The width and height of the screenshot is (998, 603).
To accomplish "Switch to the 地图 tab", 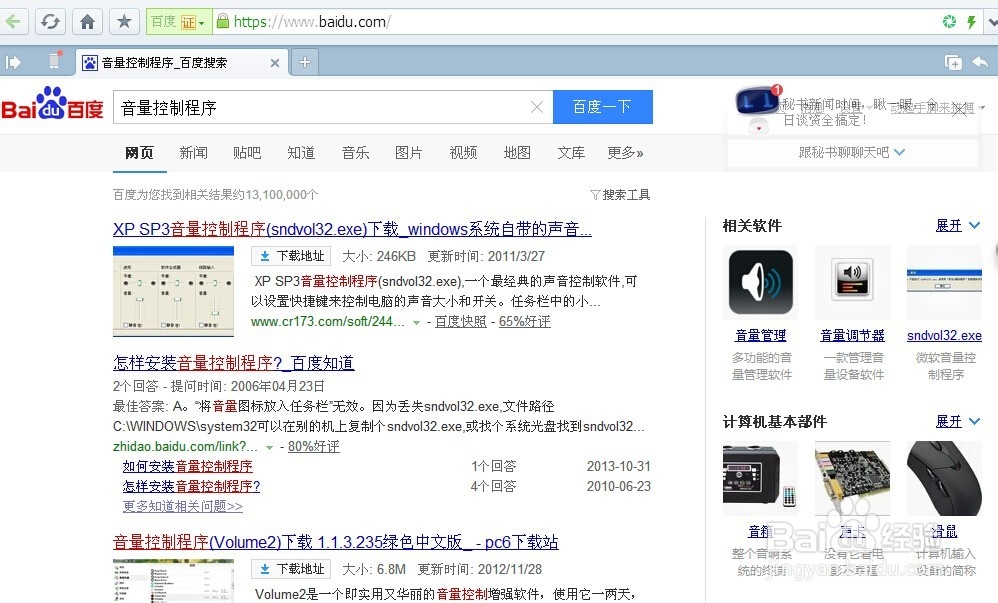I will pyautogui.click(x=517, y=153).
